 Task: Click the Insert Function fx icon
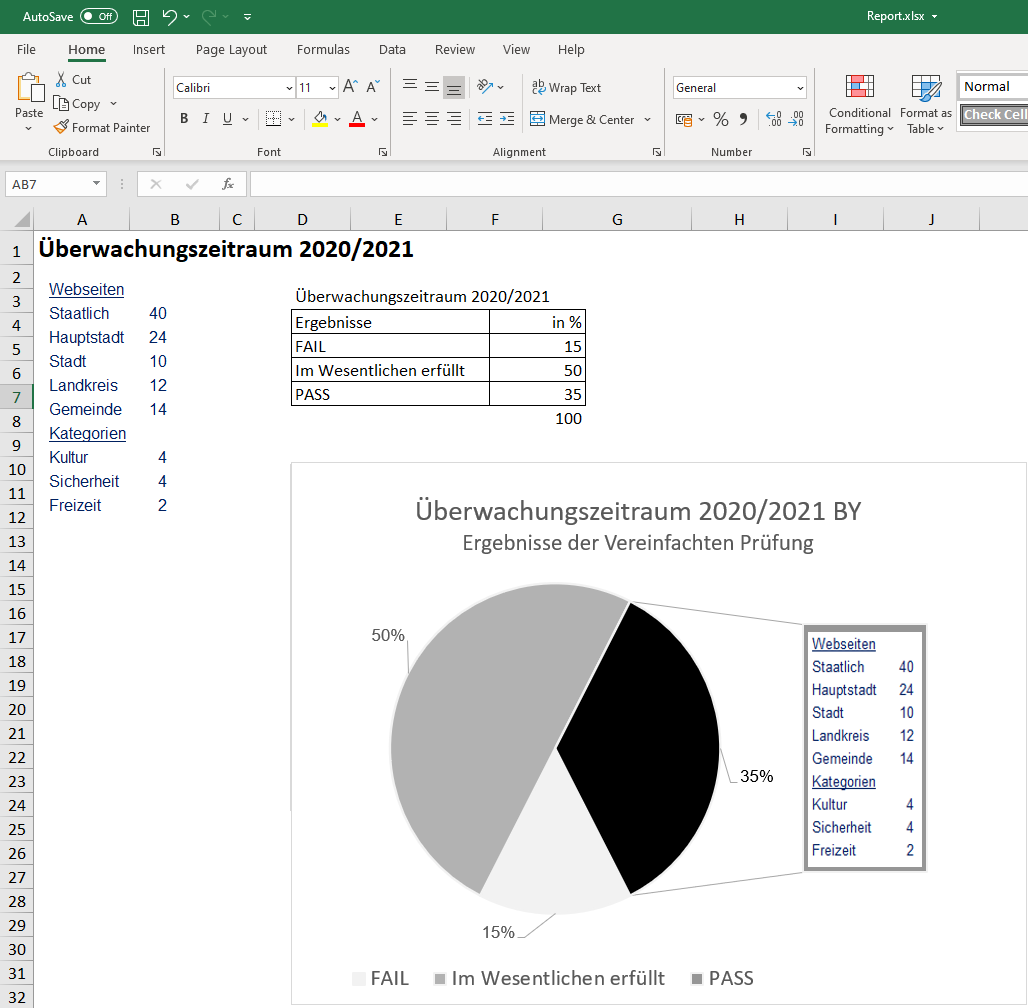click(x=228, y=184)
